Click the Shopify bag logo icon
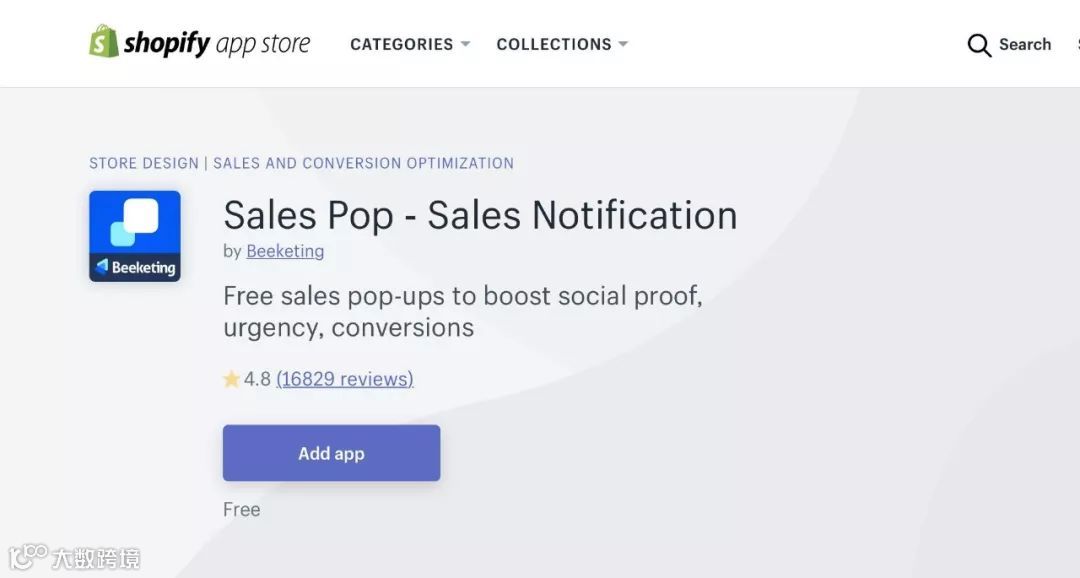This screenshot has width=1080, height=578. point(103,41)
